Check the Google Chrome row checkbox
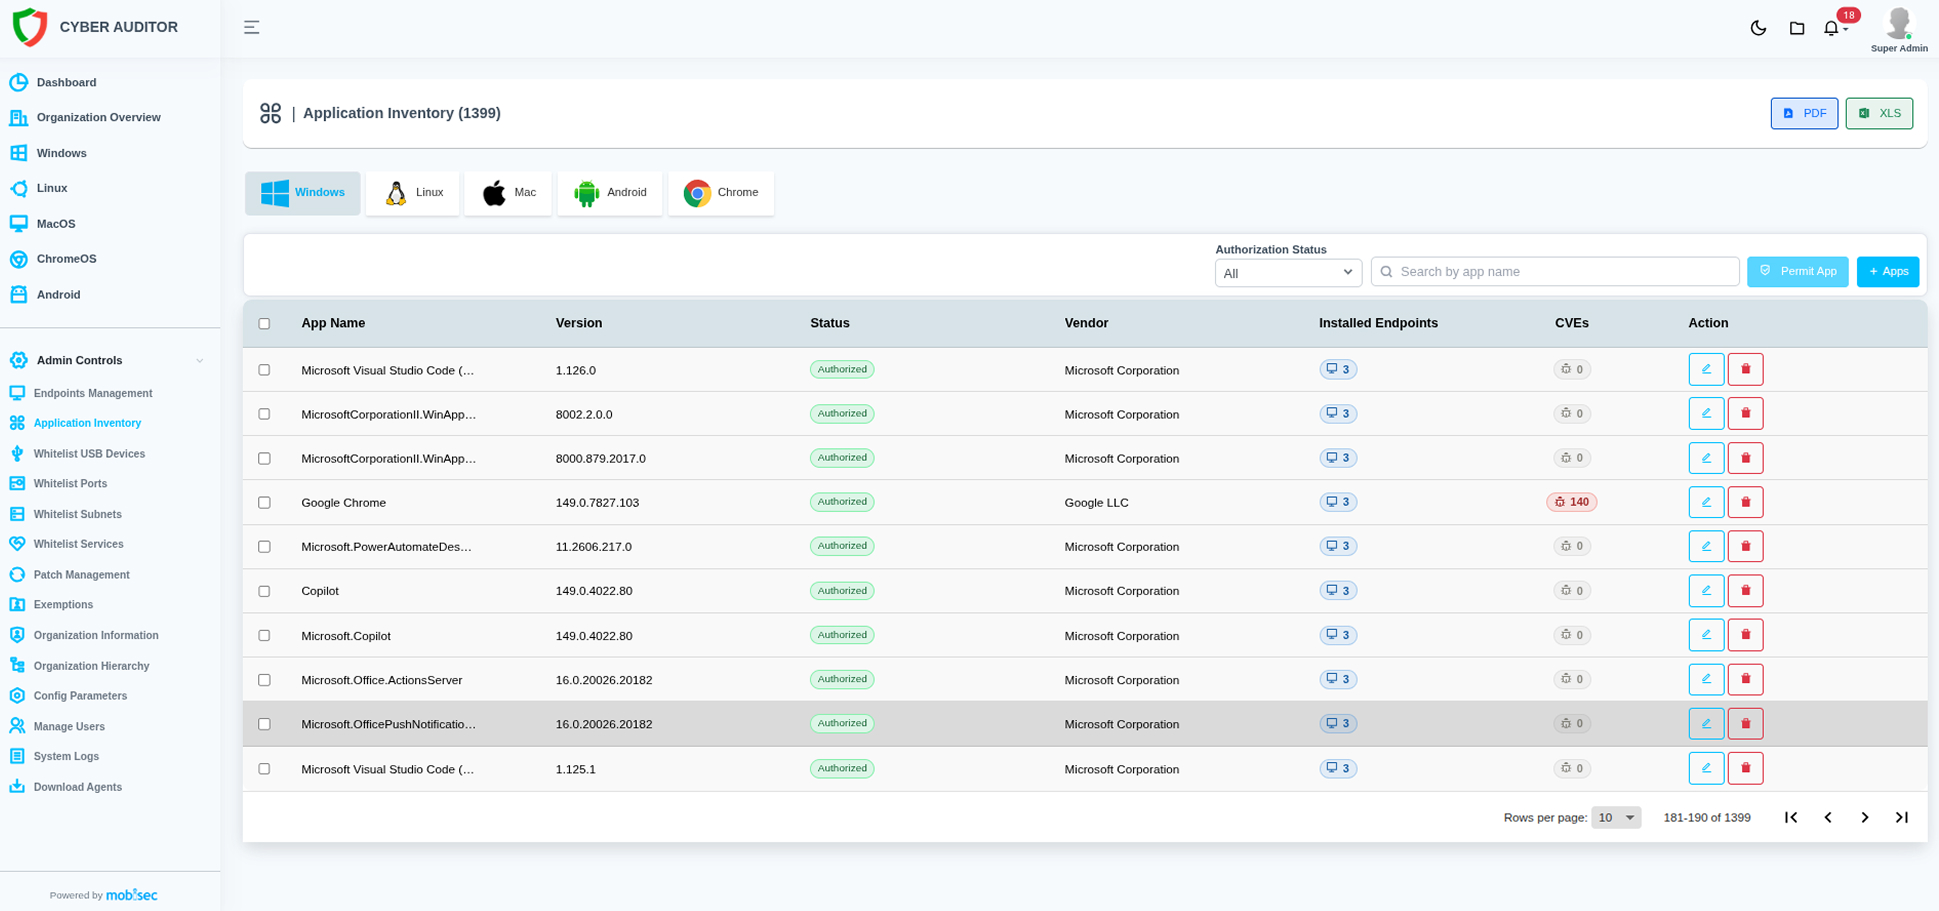Screen dimensions: 1939x911 [264, 503]
